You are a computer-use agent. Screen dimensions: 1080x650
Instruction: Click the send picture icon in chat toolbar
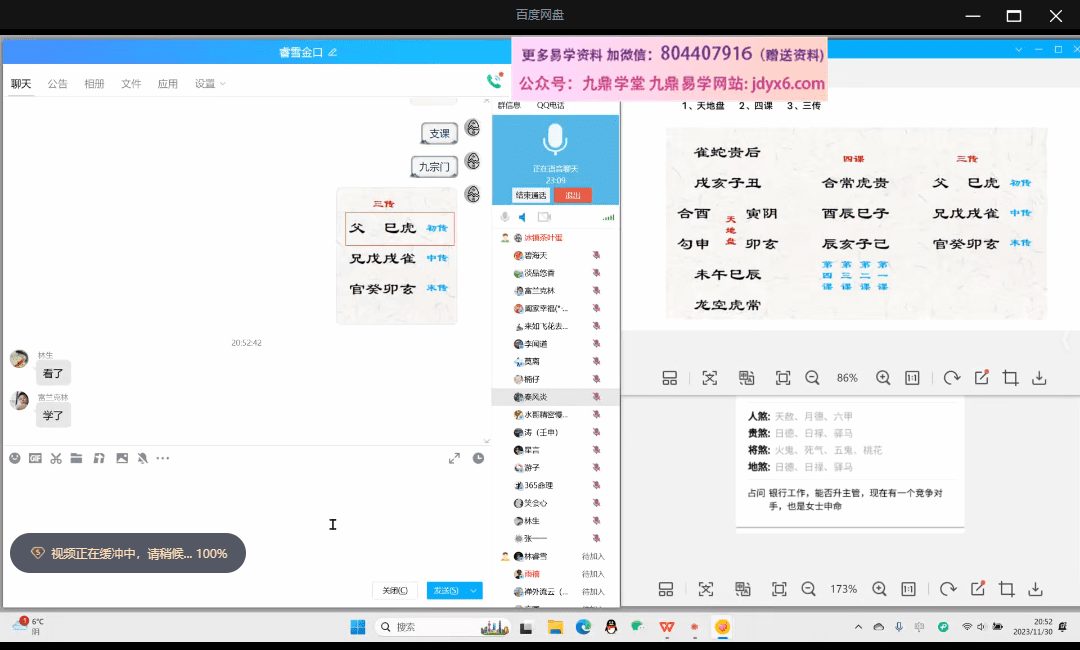tap(122, 458)
